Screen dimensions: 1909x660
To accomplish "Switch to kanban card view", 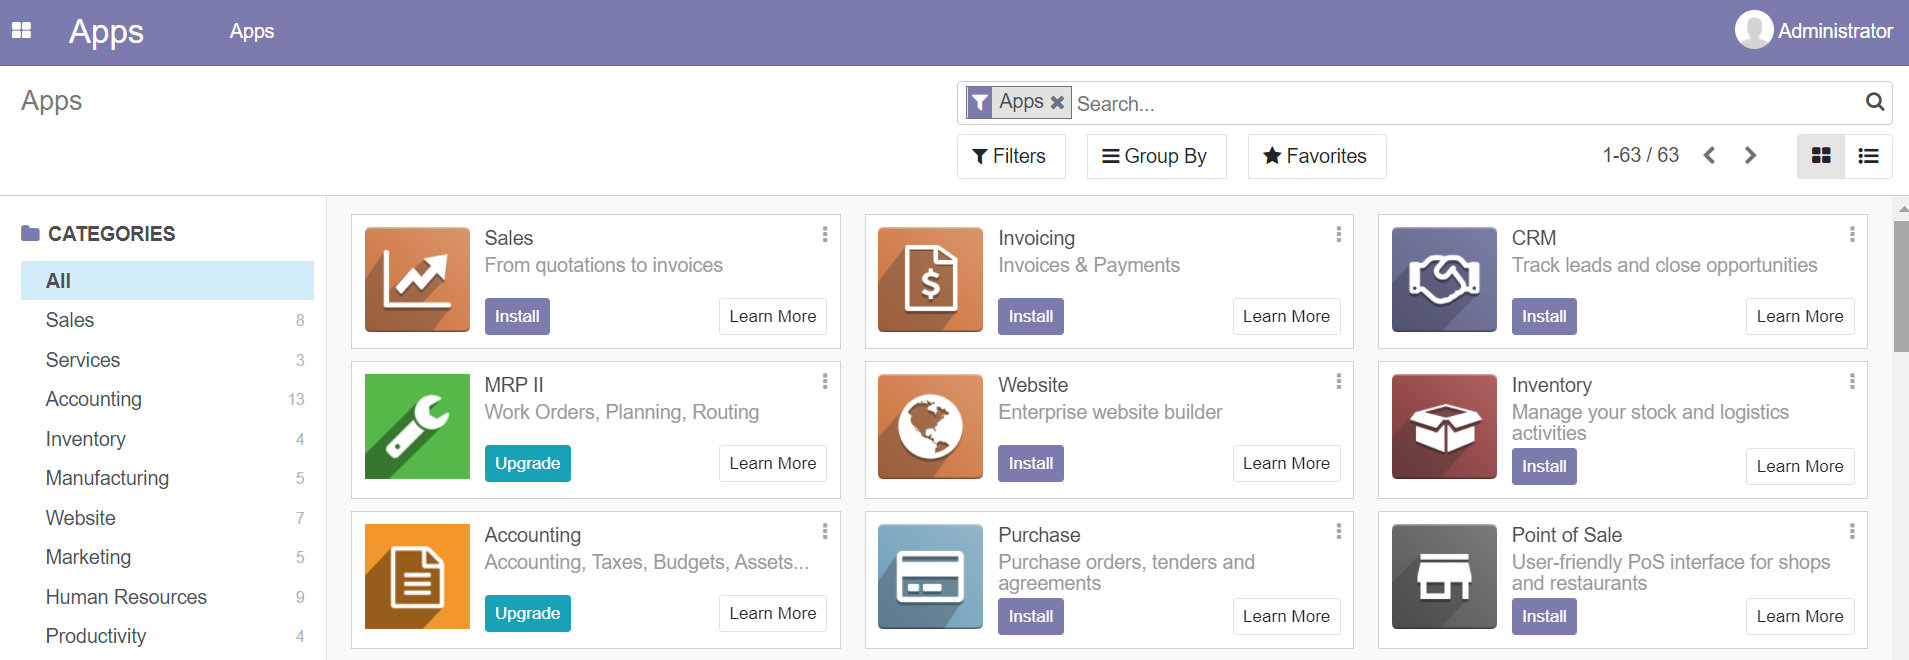I will click(x=1821, y=156).
